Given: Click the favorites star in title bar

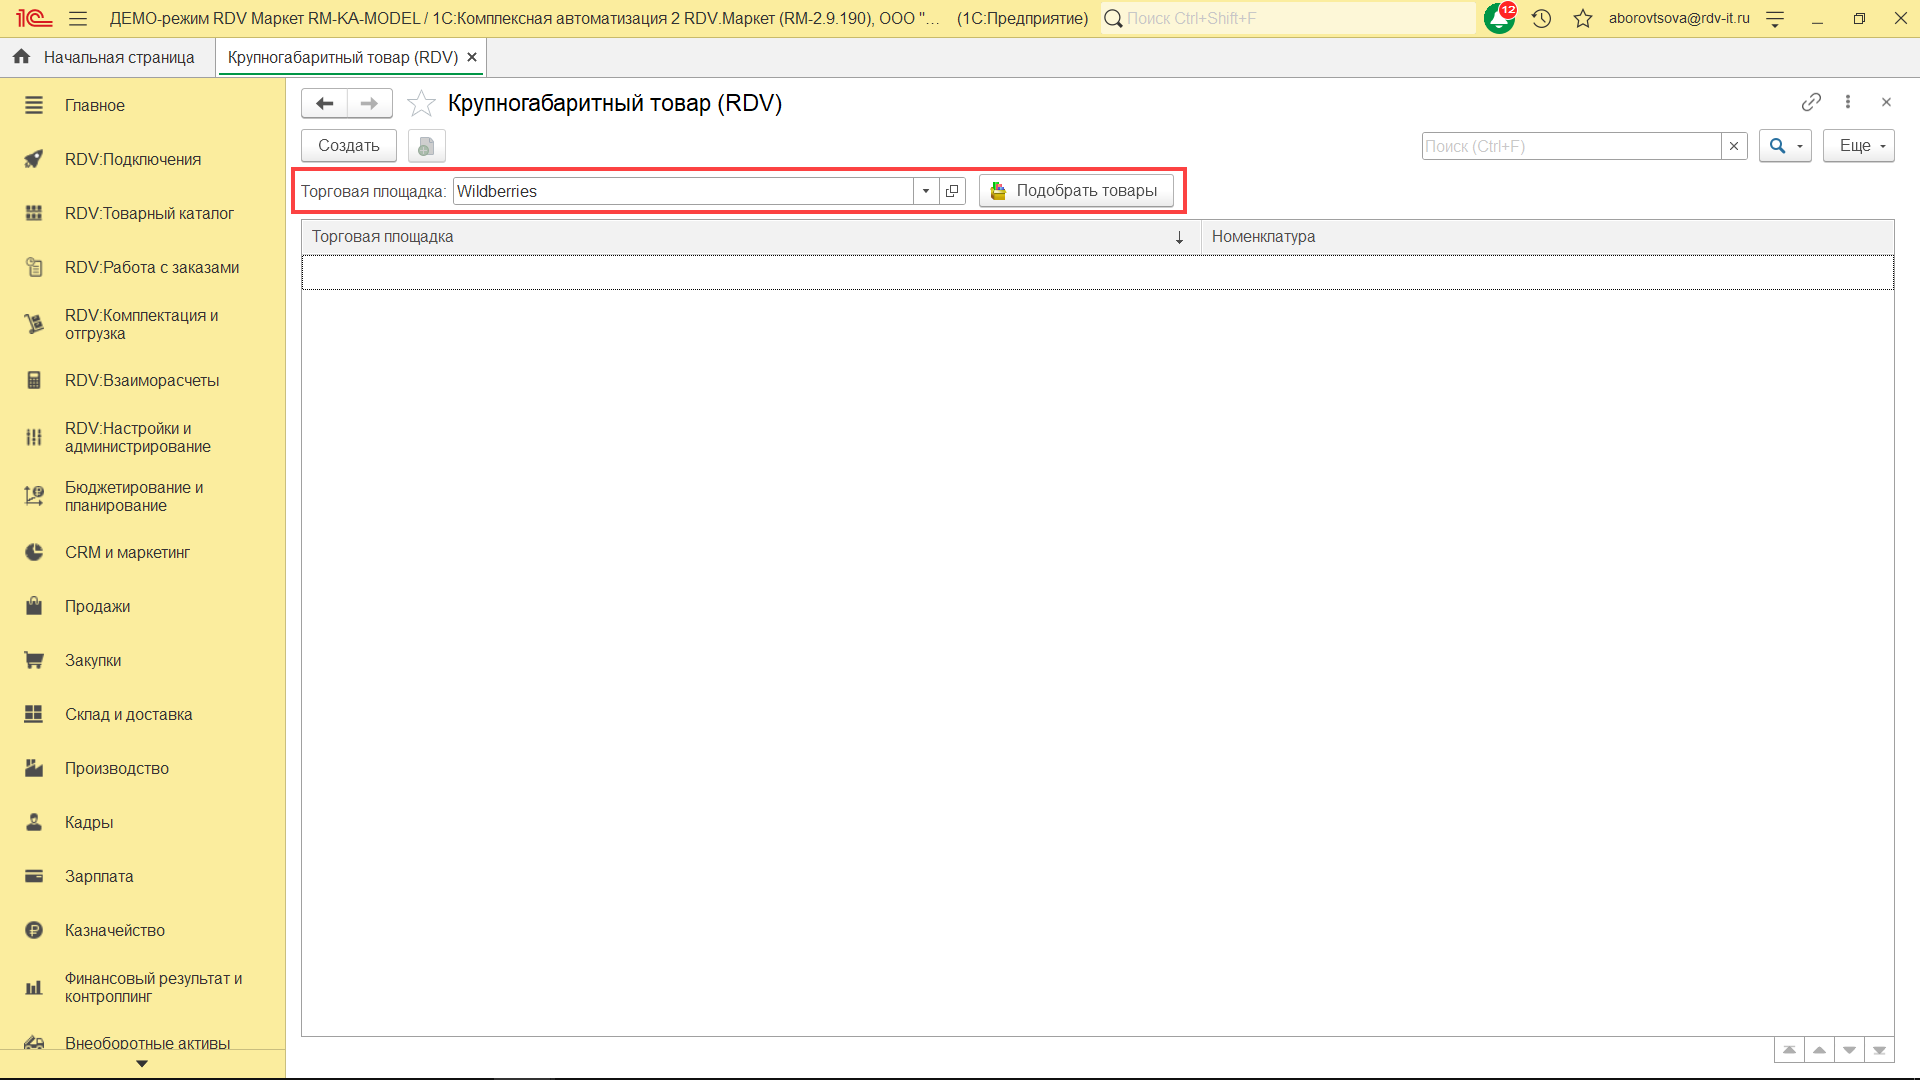Looking at the screenshot, I should 1582,18.
